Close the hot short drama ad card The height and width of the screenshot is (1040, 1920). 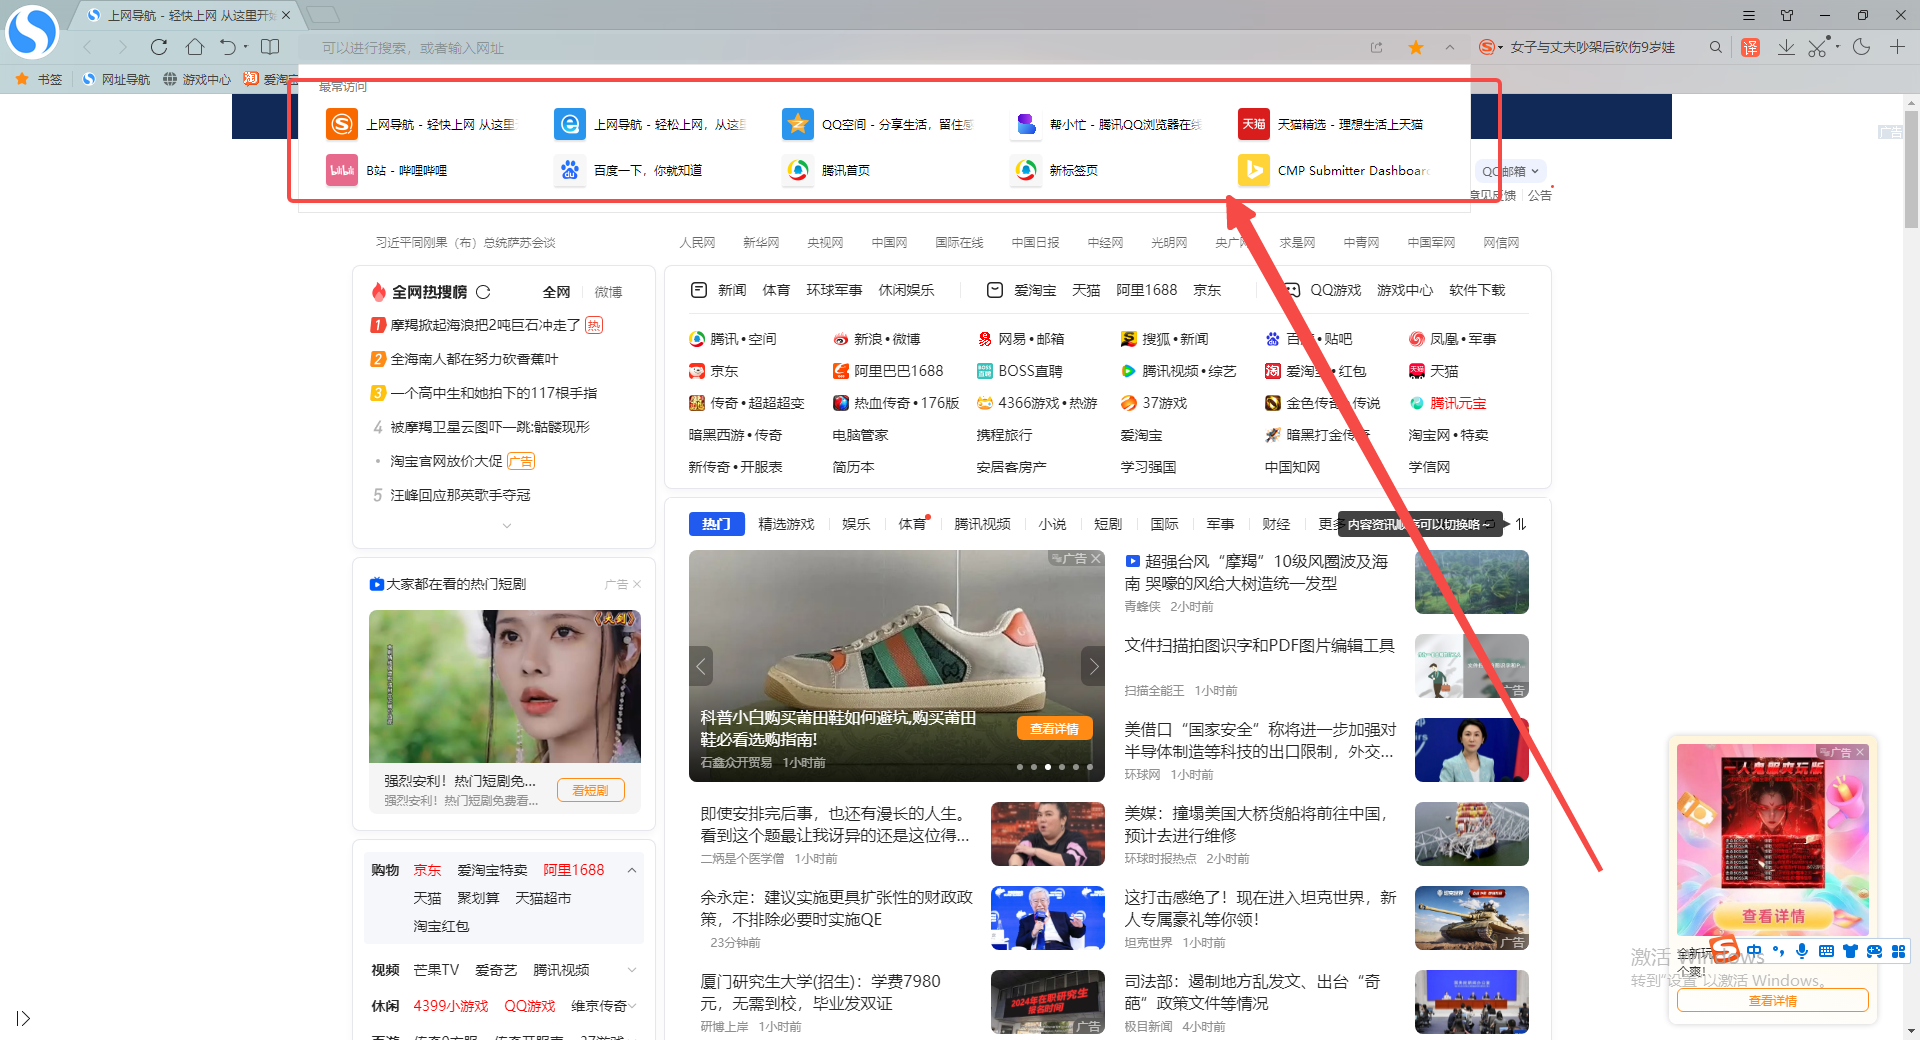pyautogui.click(x=637, y=584)
